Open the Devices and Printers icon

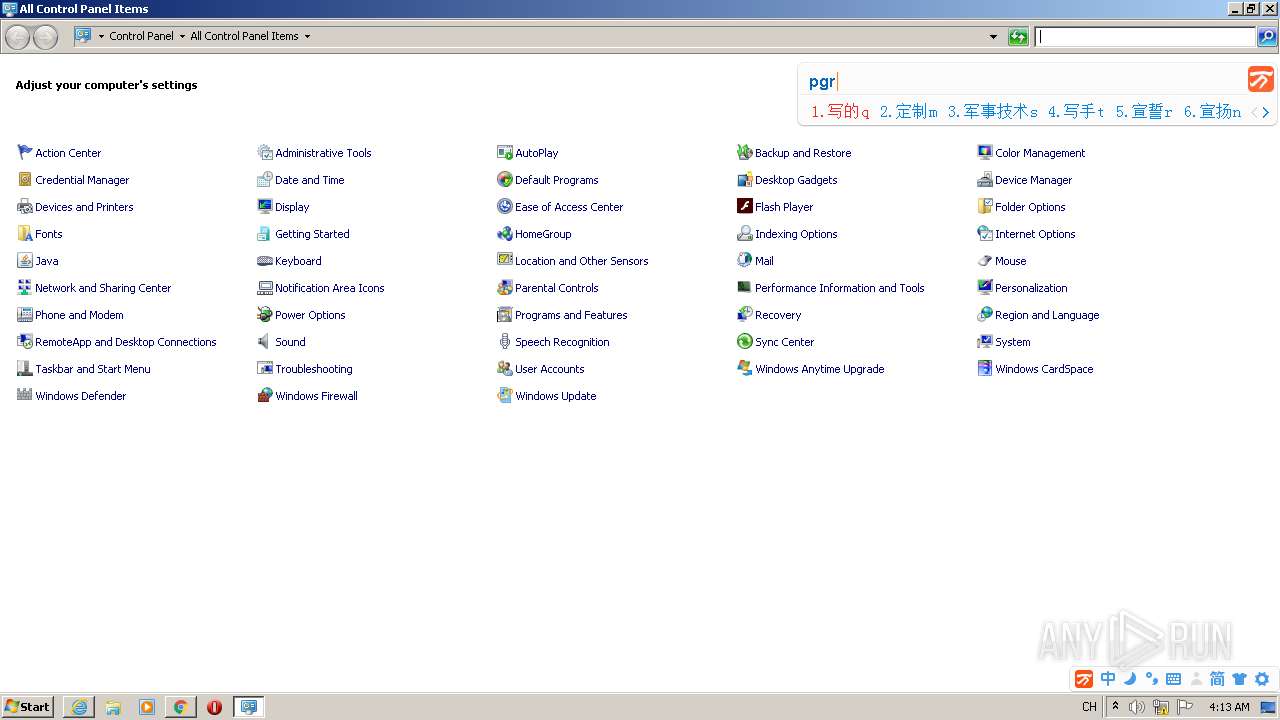tap(25, 206)
